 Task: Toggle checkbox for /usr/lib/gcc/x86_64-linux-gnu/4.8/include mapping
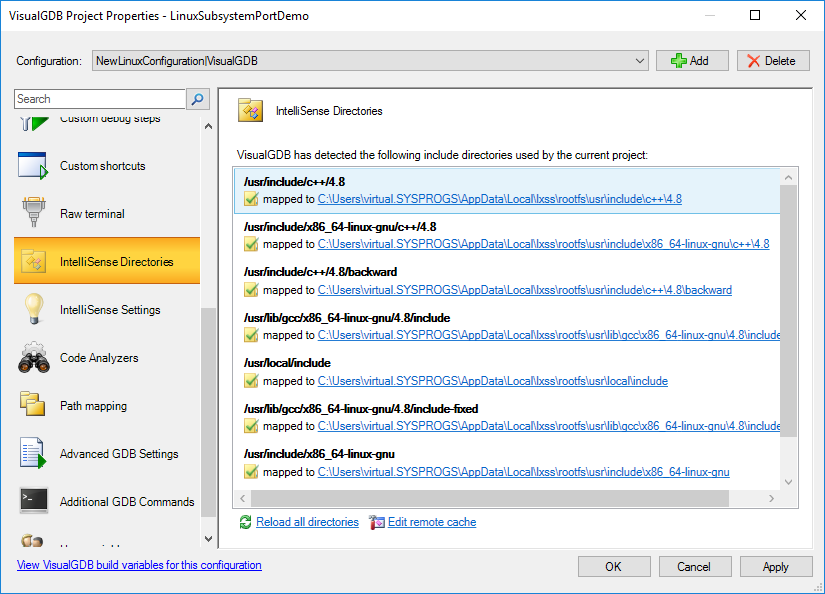(251, 335)
